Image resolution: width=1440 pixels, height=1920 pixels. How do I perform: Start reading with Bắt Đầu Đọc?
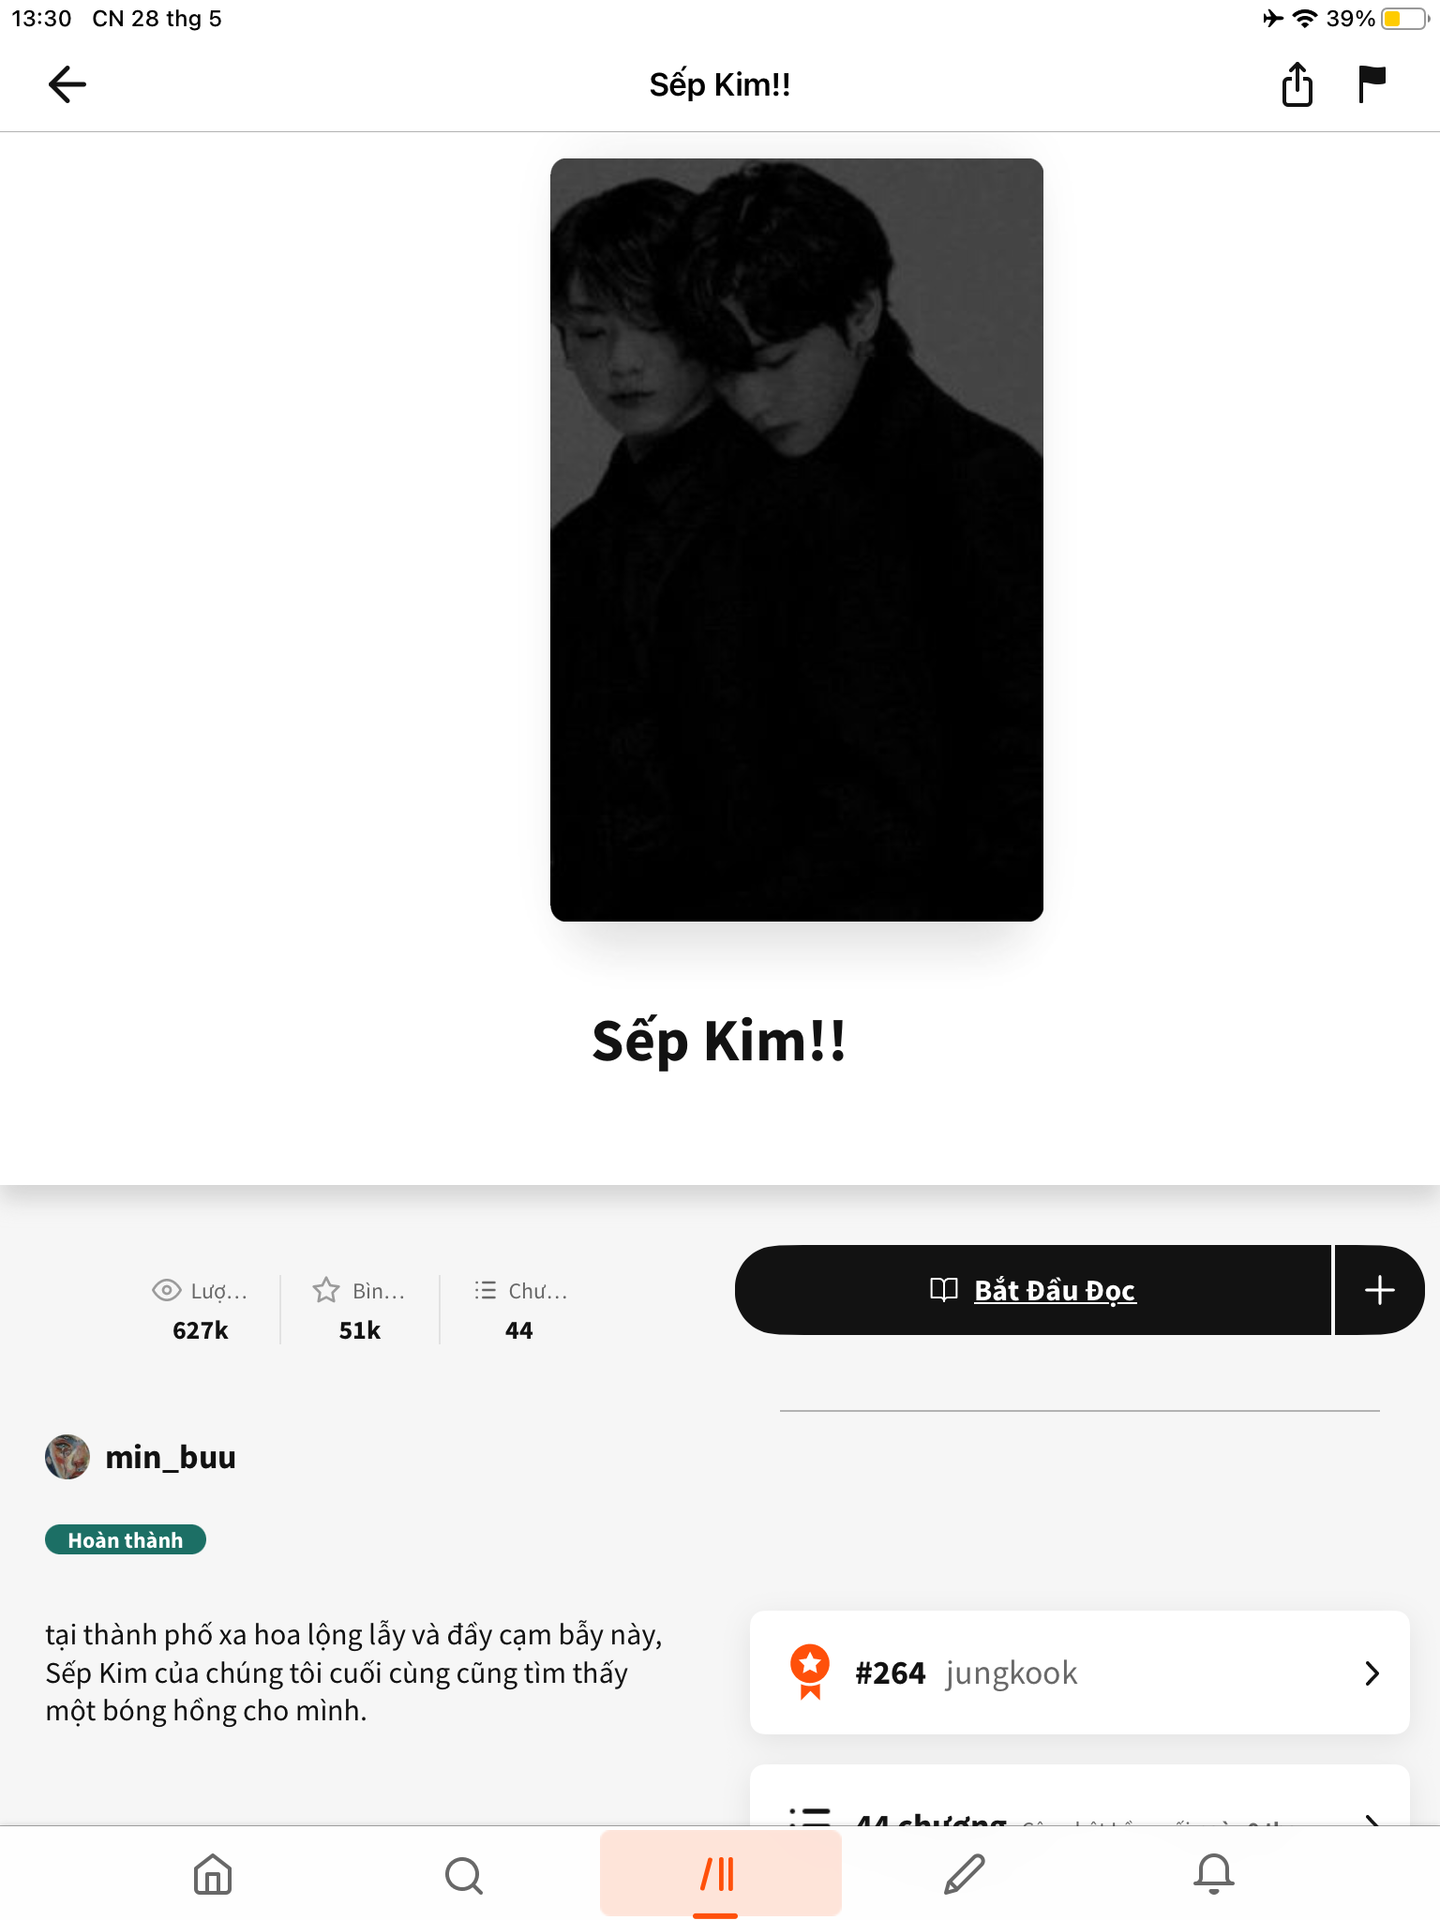(x=1033, y=1290)
